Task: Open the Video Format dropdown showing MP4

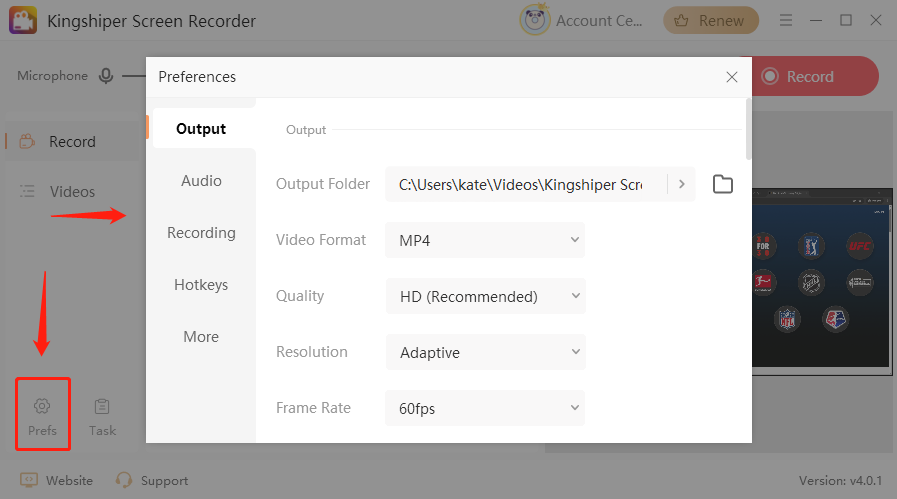Action: pyautogui.click(x=485, y=240)
